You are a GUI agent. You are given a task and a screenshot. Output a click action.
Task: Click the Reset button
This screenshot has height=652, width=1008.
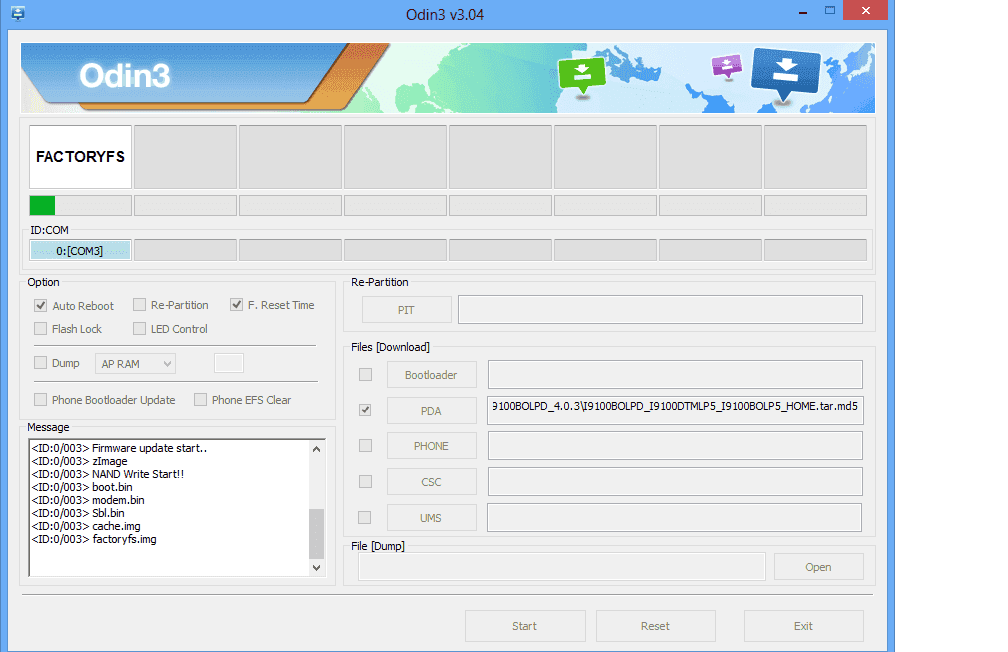656,626
